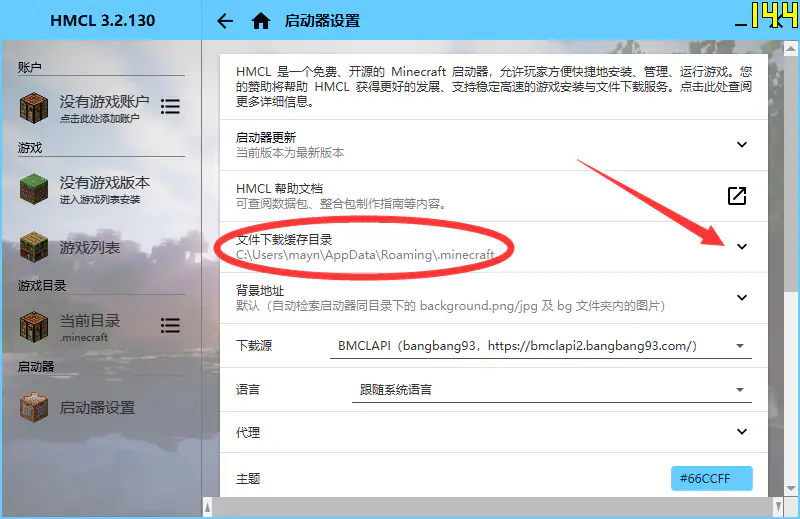Expand the 背景地址 section
The height and width of the screenshot is (519, 800).
coord(742,298)
